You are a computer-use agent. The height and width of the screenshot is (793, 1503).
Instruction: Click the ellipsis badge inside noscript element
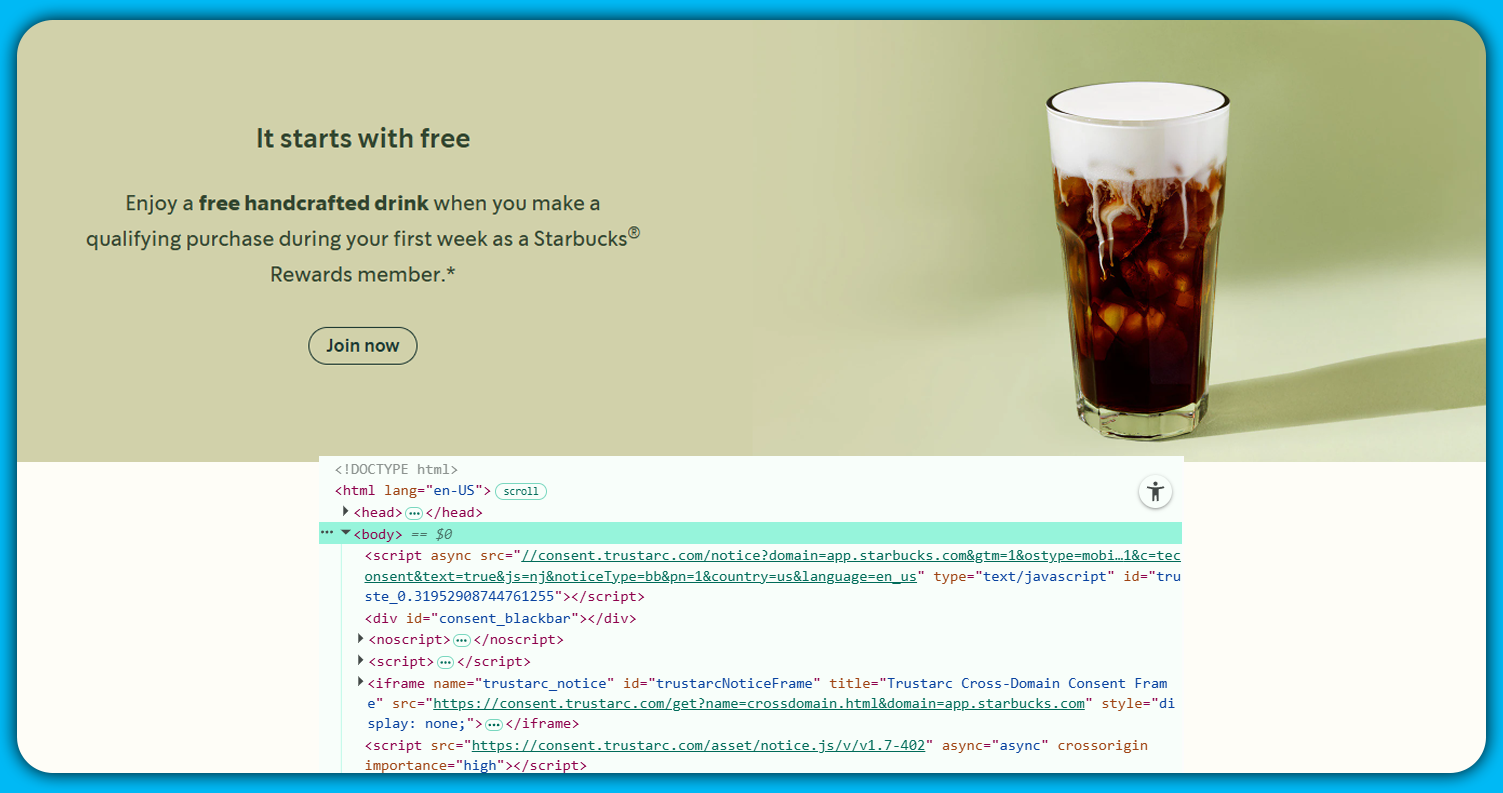point(461,640)
